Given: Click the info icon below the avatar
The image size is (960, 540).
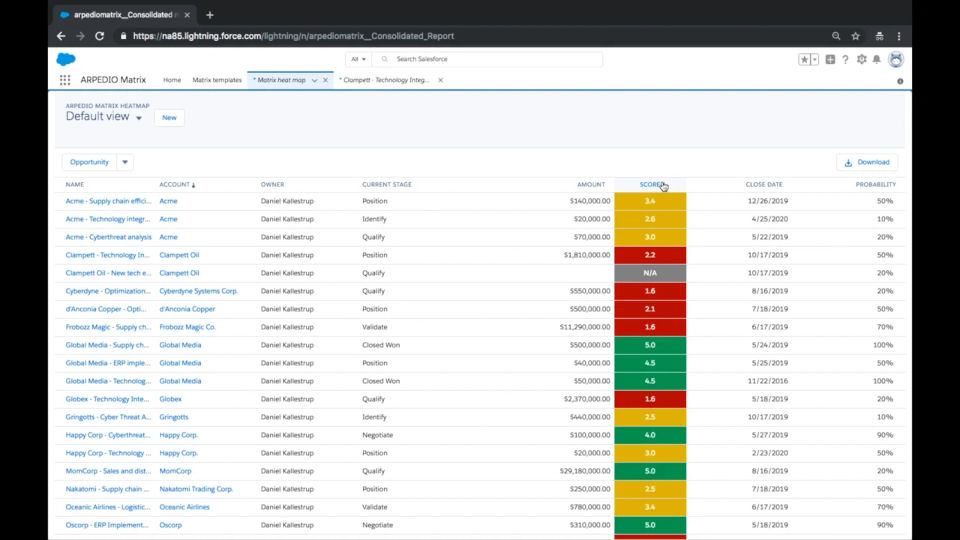Looking at the screenshot, I should point(900,81).
